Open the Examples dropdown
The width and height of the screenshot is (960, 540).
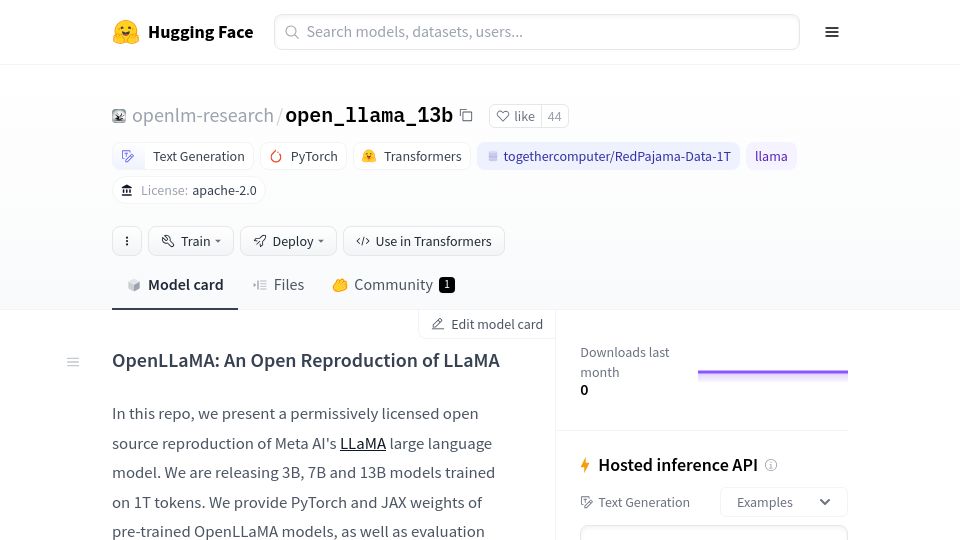(x=784, y=502)
